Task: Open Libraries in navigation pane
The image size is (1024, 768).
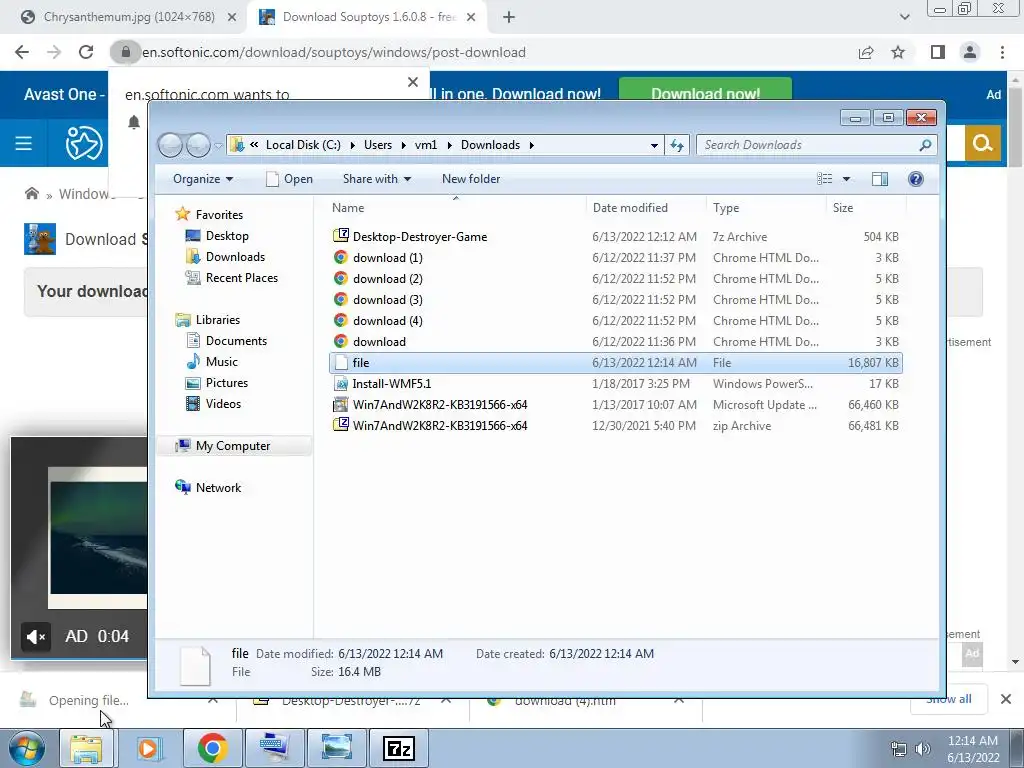Action: tap(217, 320)
